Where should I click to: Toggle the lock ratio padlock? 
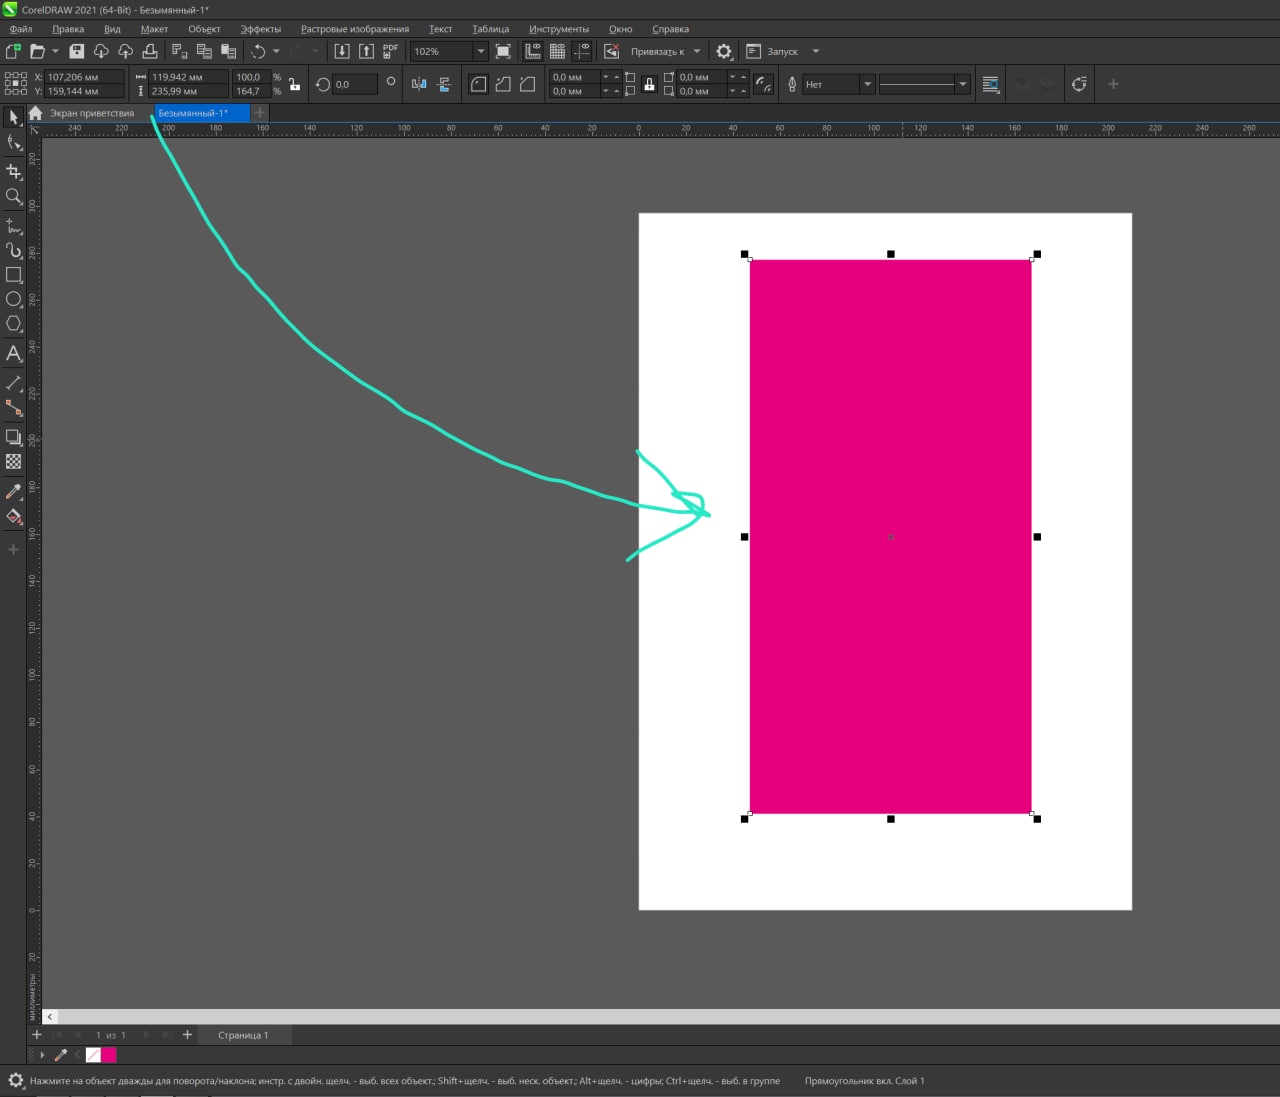[x=295, y=84]
